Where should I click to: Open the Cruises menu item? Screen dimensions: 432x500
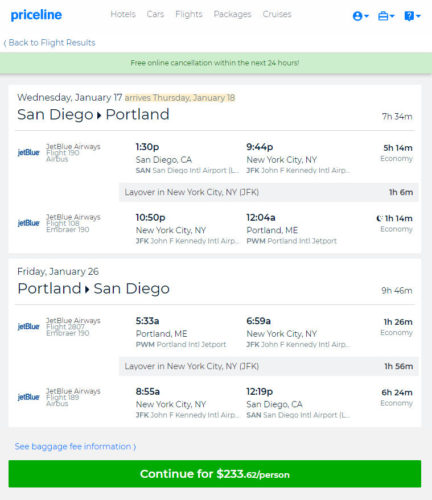[277, 14]
